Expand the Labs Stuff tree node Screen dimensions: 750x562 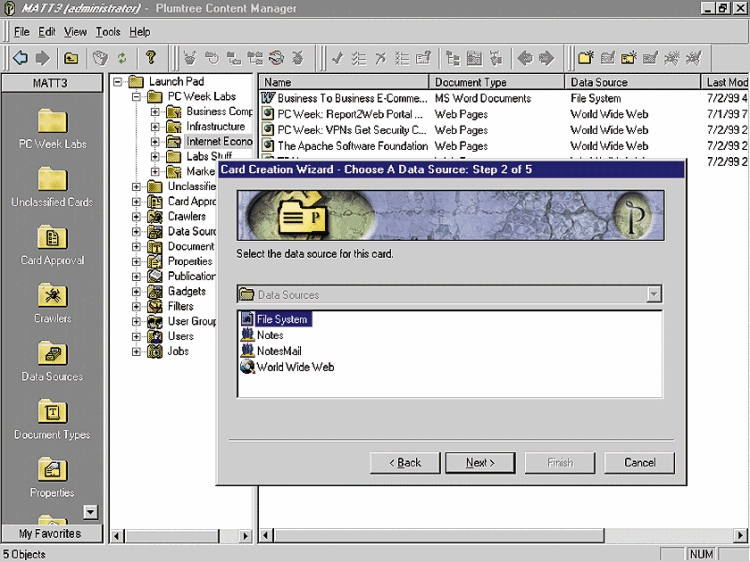tap(155, 156)
